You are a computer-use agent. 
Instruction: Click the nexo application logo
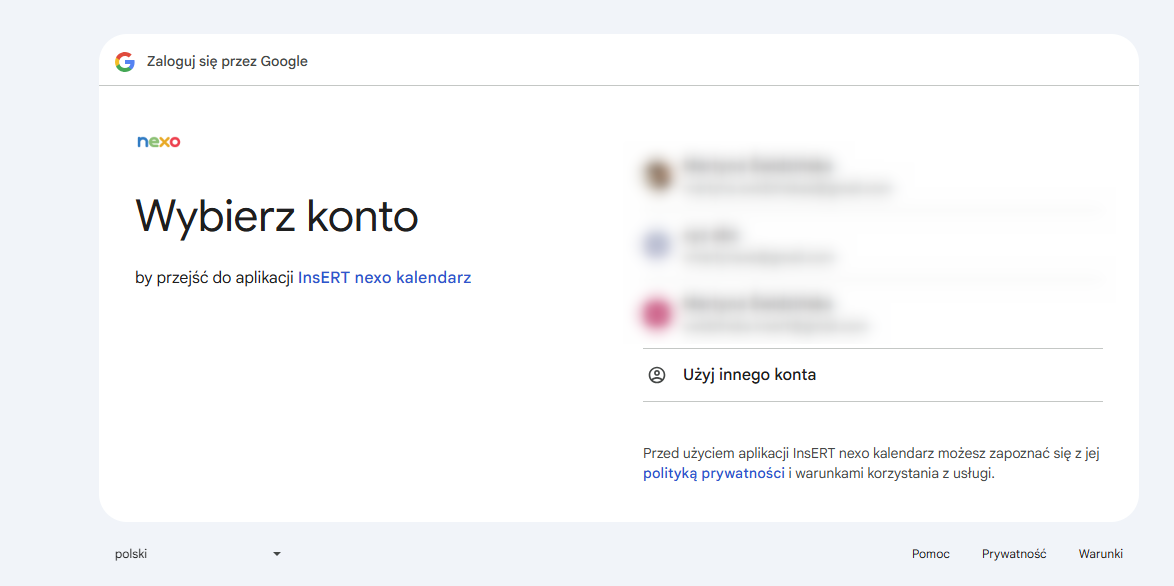pos(159,141)
